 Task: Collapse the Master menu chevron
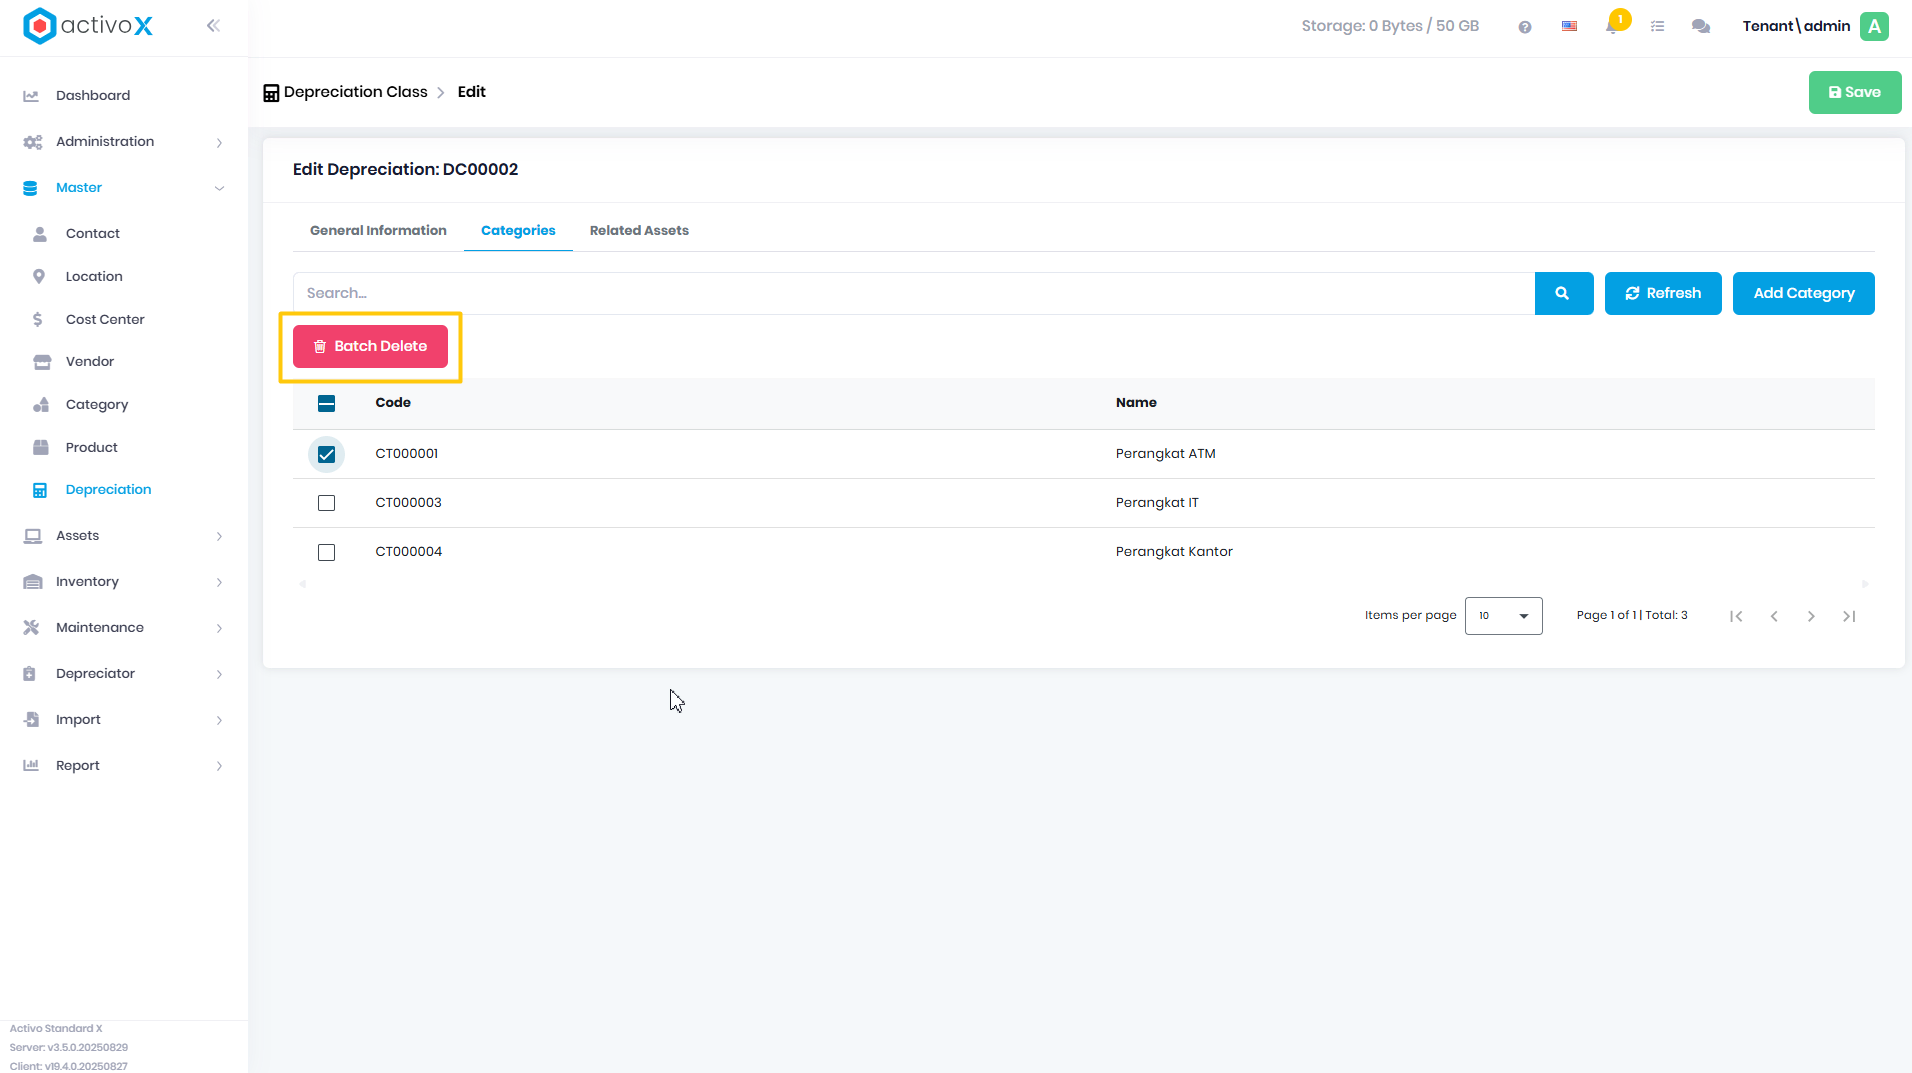tap(219, 188)
